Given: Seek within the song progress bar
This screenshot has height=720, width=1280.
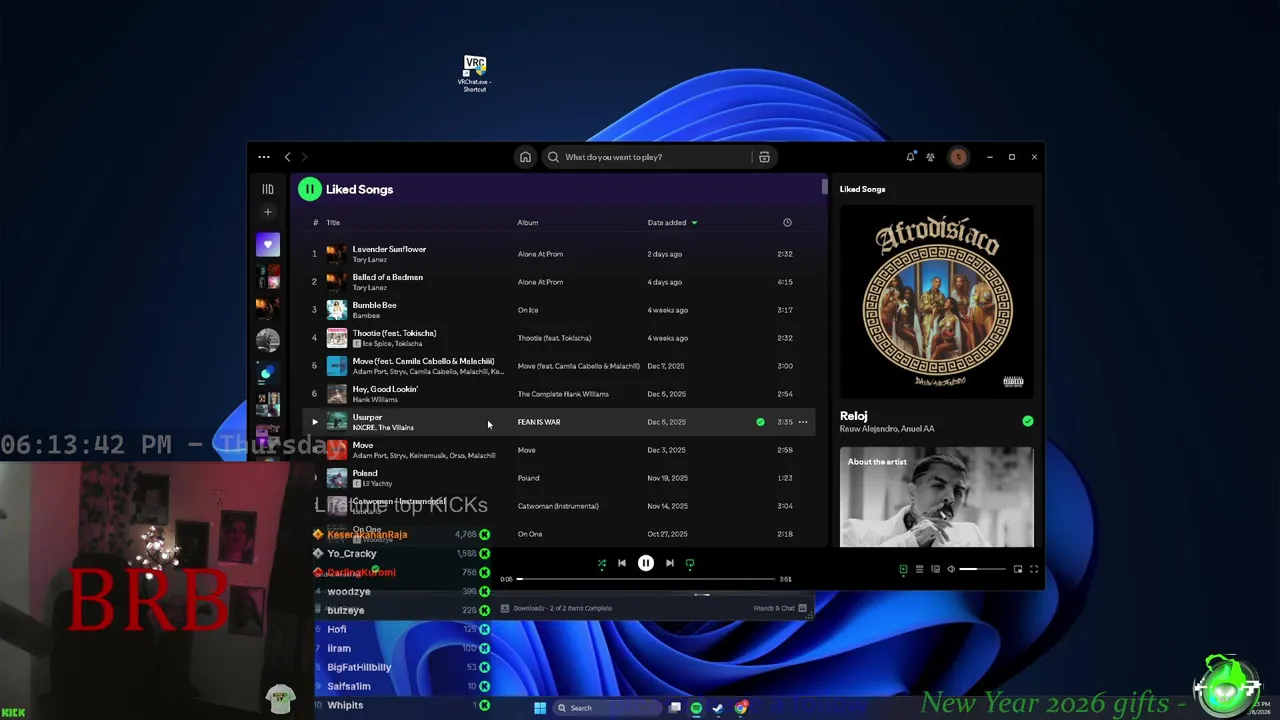Looking at the screenshot, I should tap(646, 579).
